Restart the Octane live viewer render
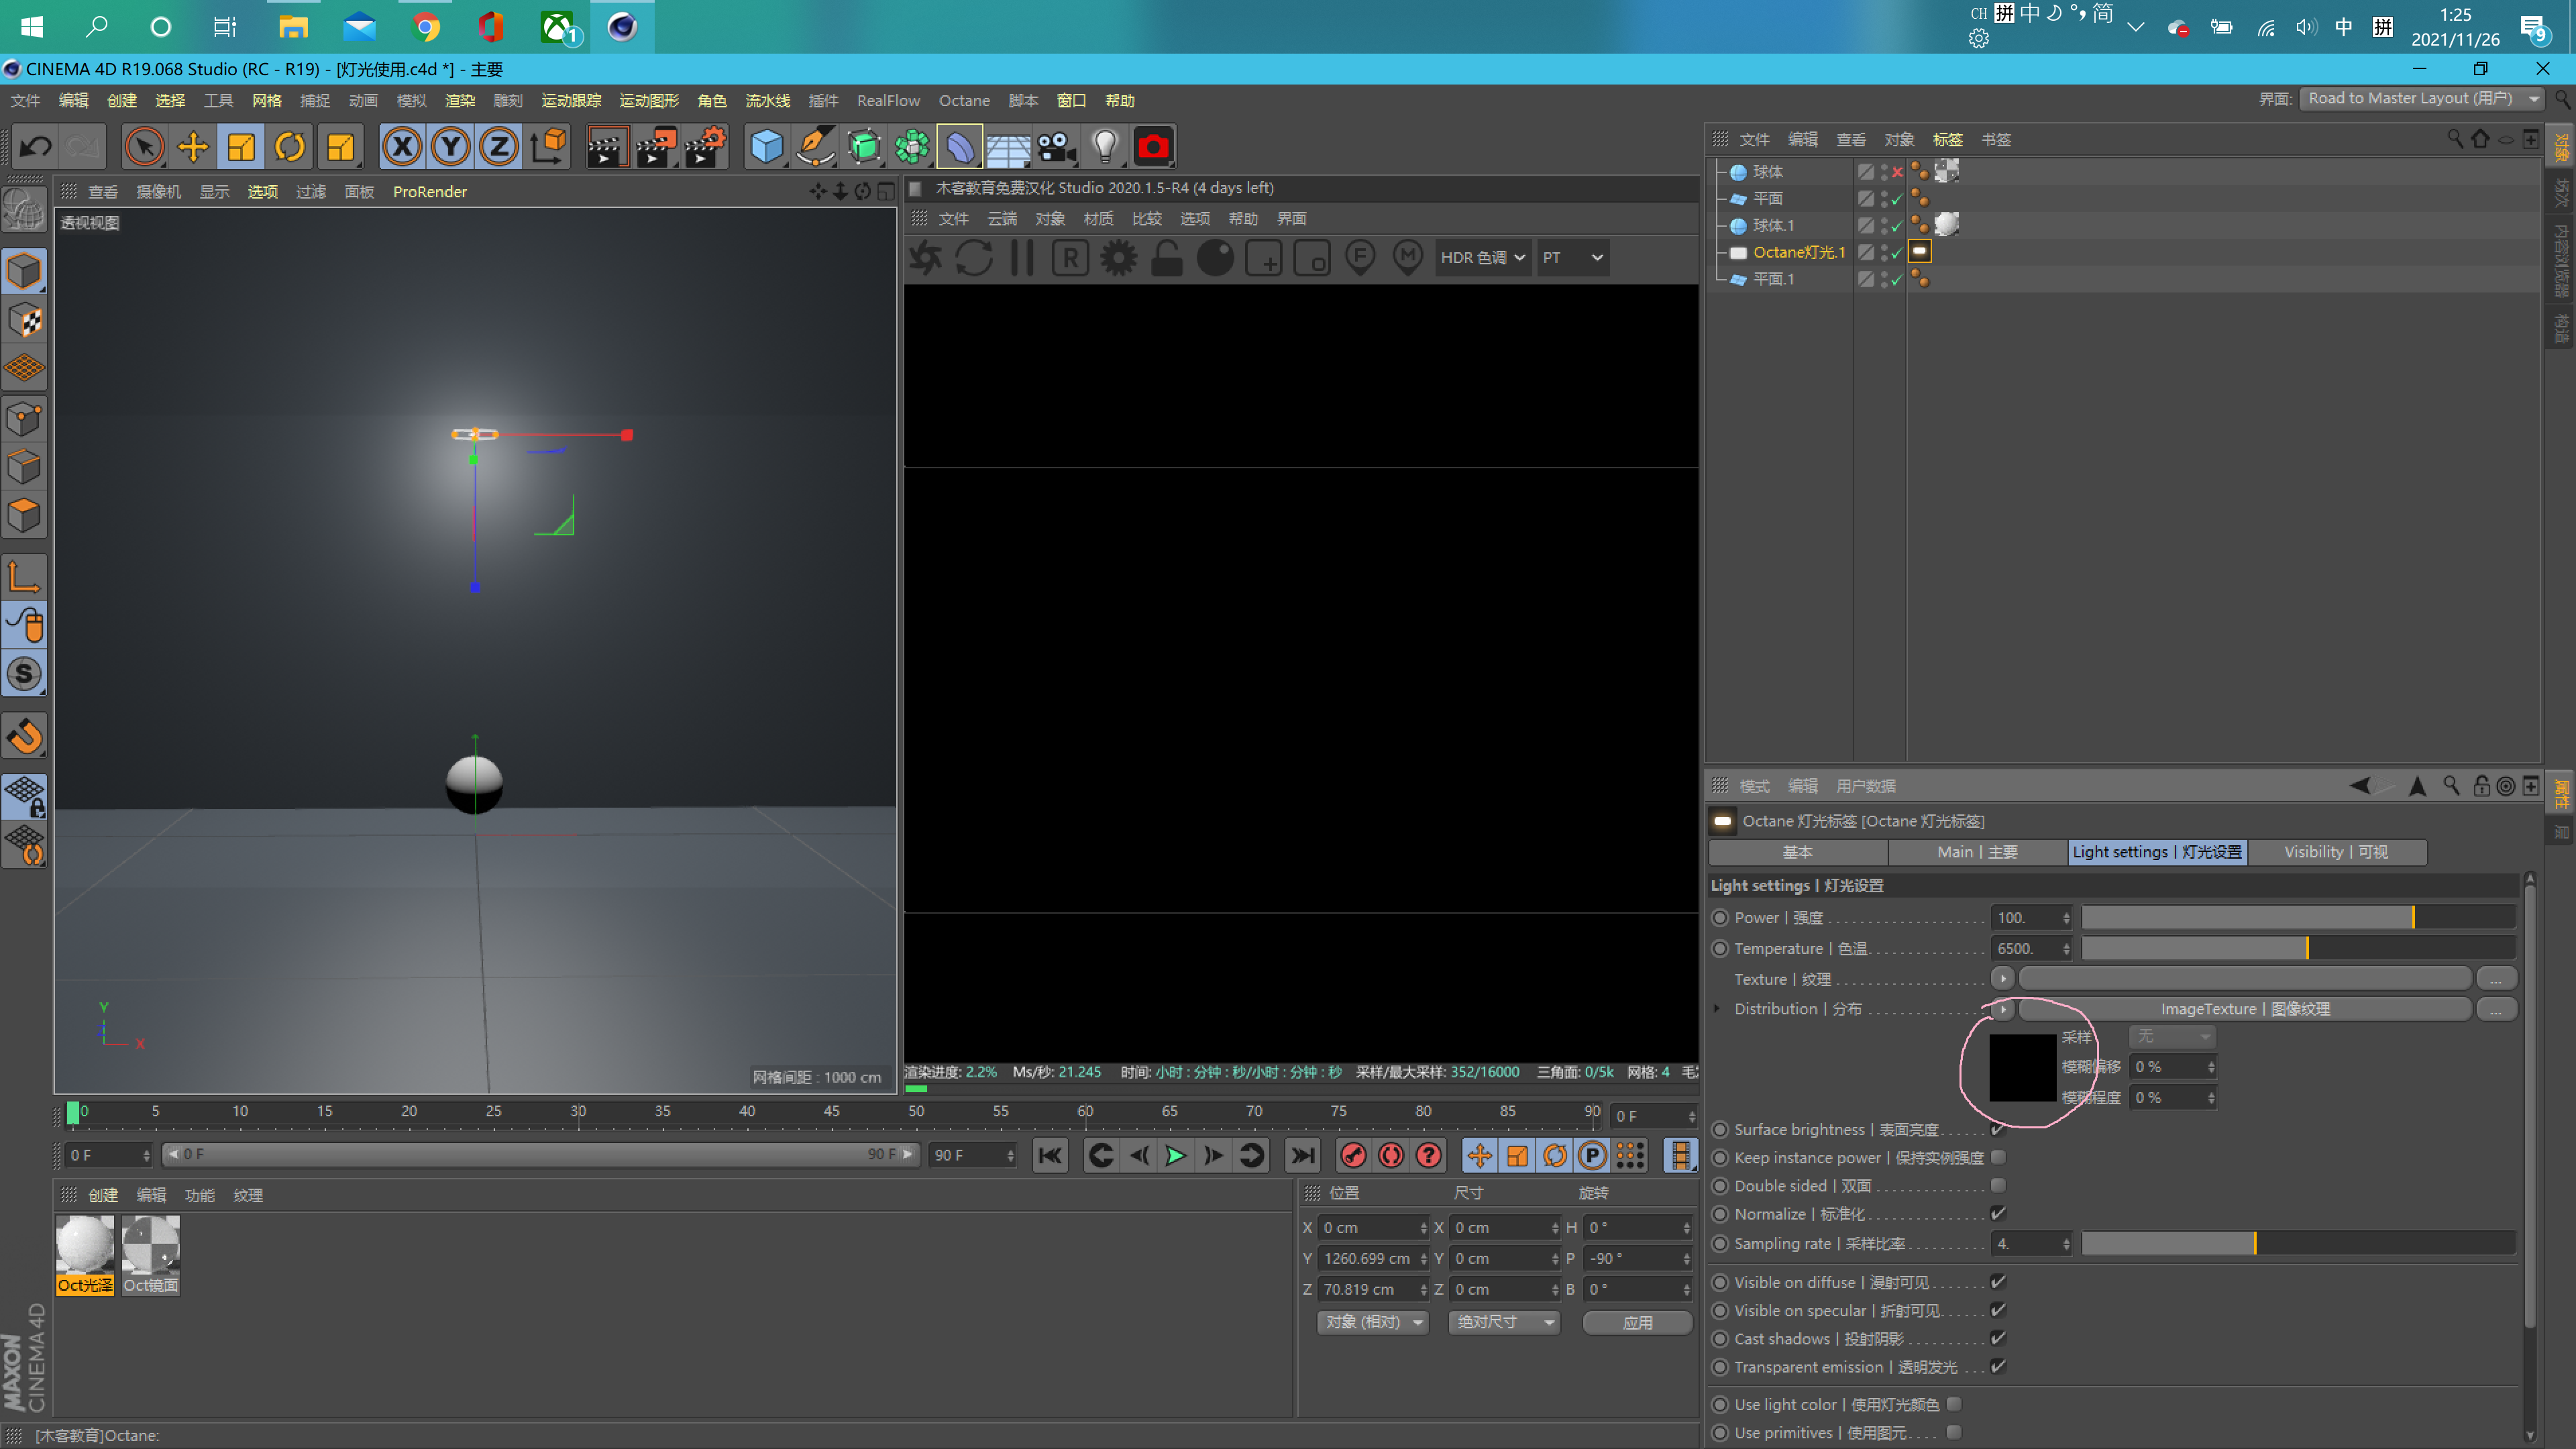This screenshot has width=2576, height=1449. click(974, 257)
